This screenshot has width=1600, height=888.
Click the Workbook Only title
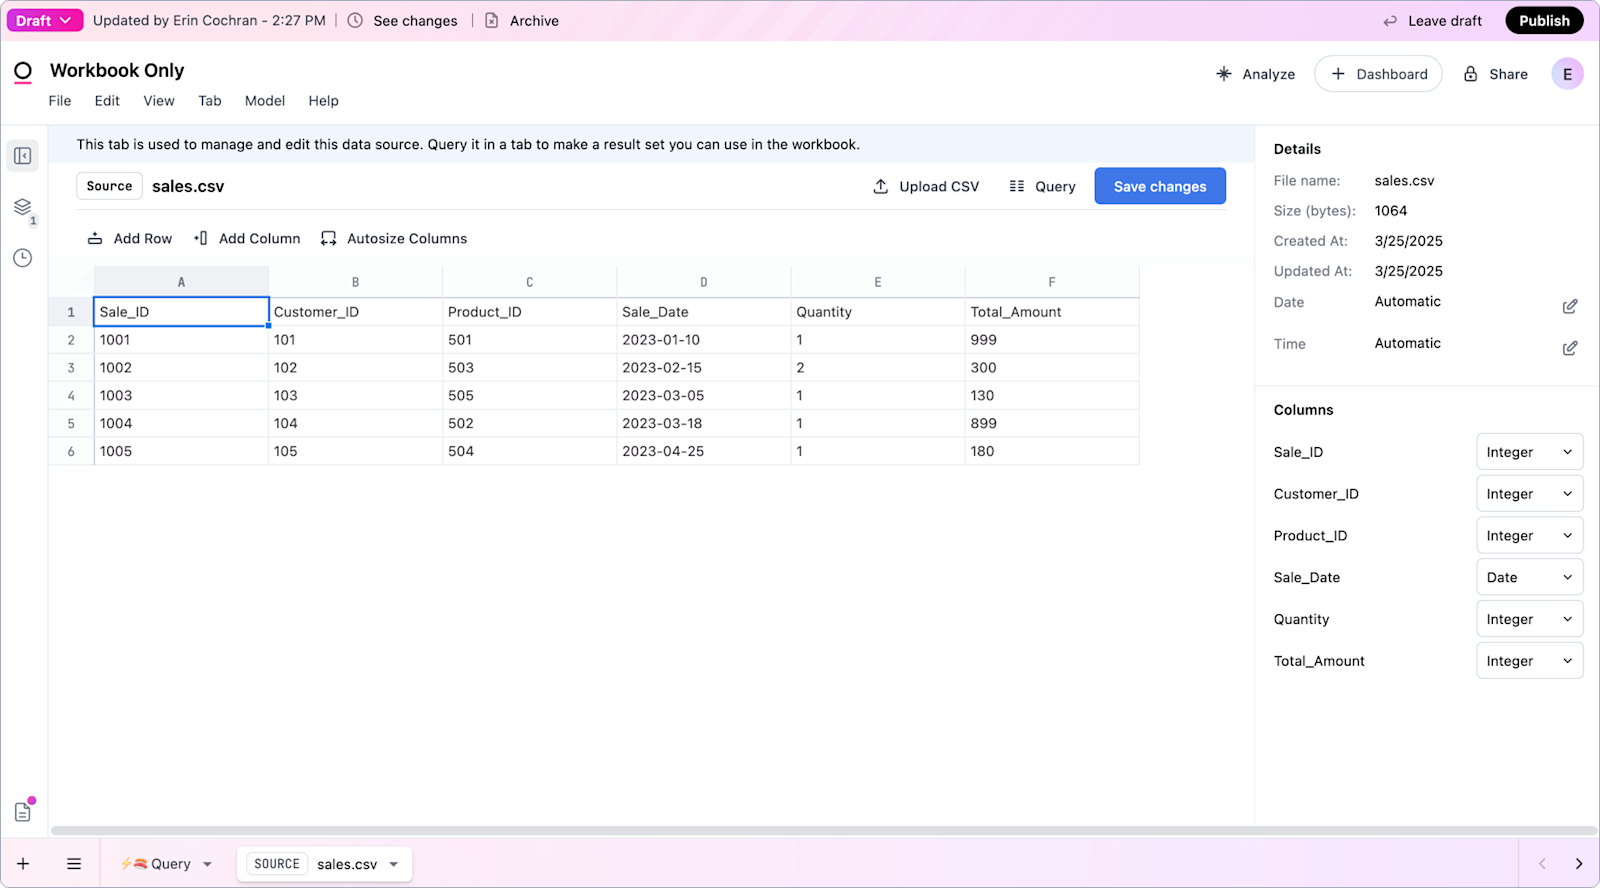(x=117, y=70)
